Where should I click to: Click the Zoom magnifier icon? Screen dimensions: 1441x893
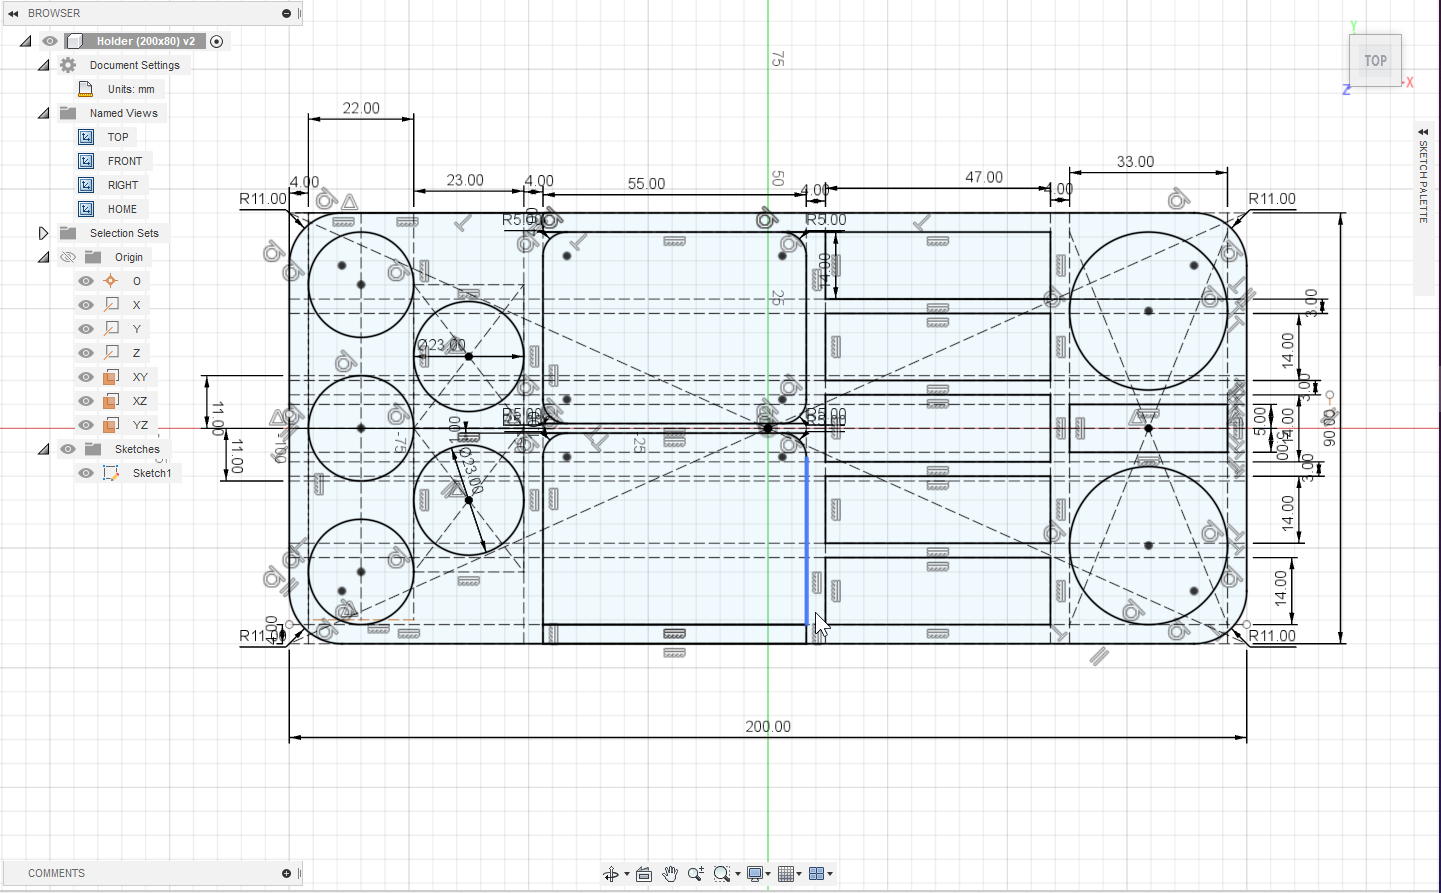(696, 874)
